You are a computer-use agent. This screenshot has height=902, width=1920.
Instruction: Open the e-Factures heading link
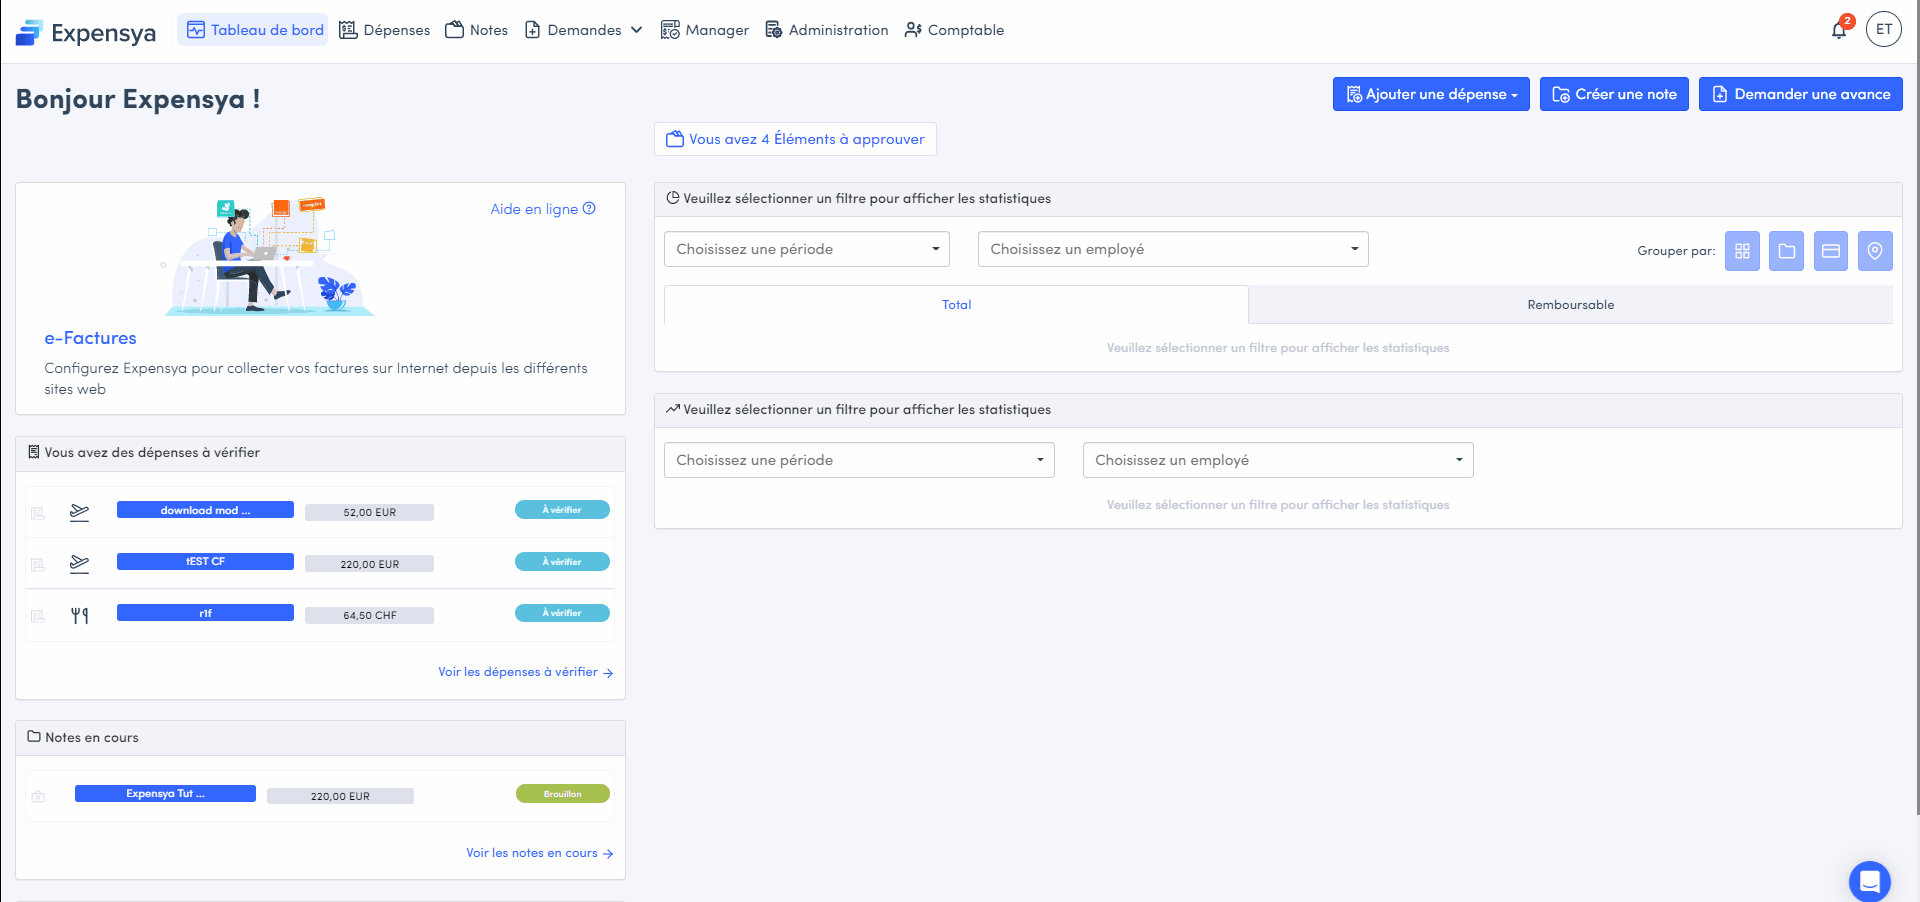(90, 338)
